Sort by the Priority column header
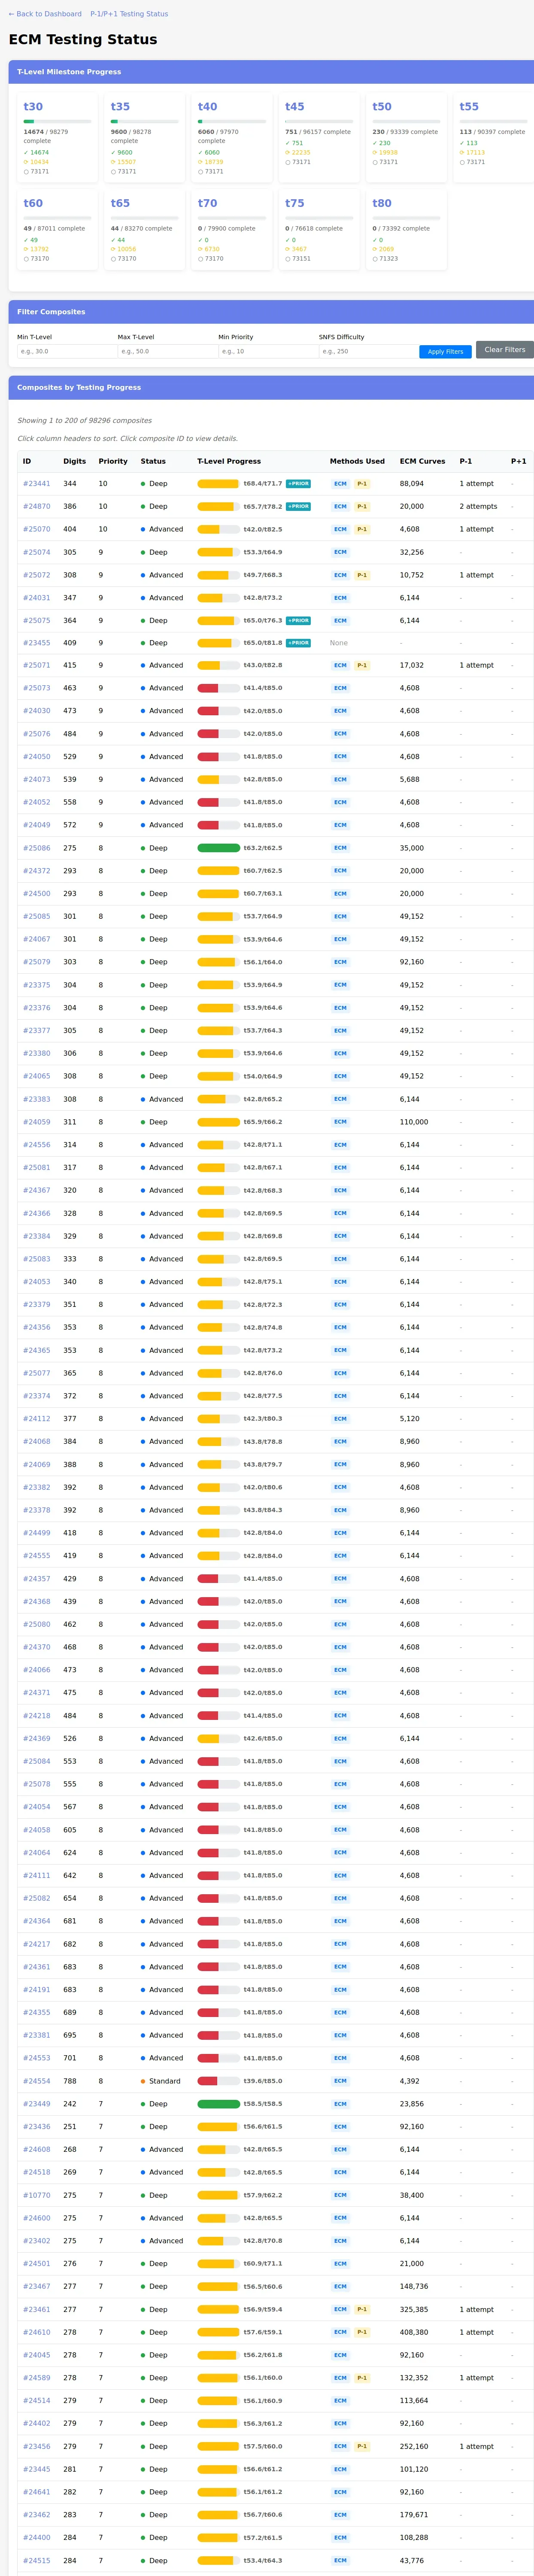Screen dimensions: 534x2576 point(113,462)
